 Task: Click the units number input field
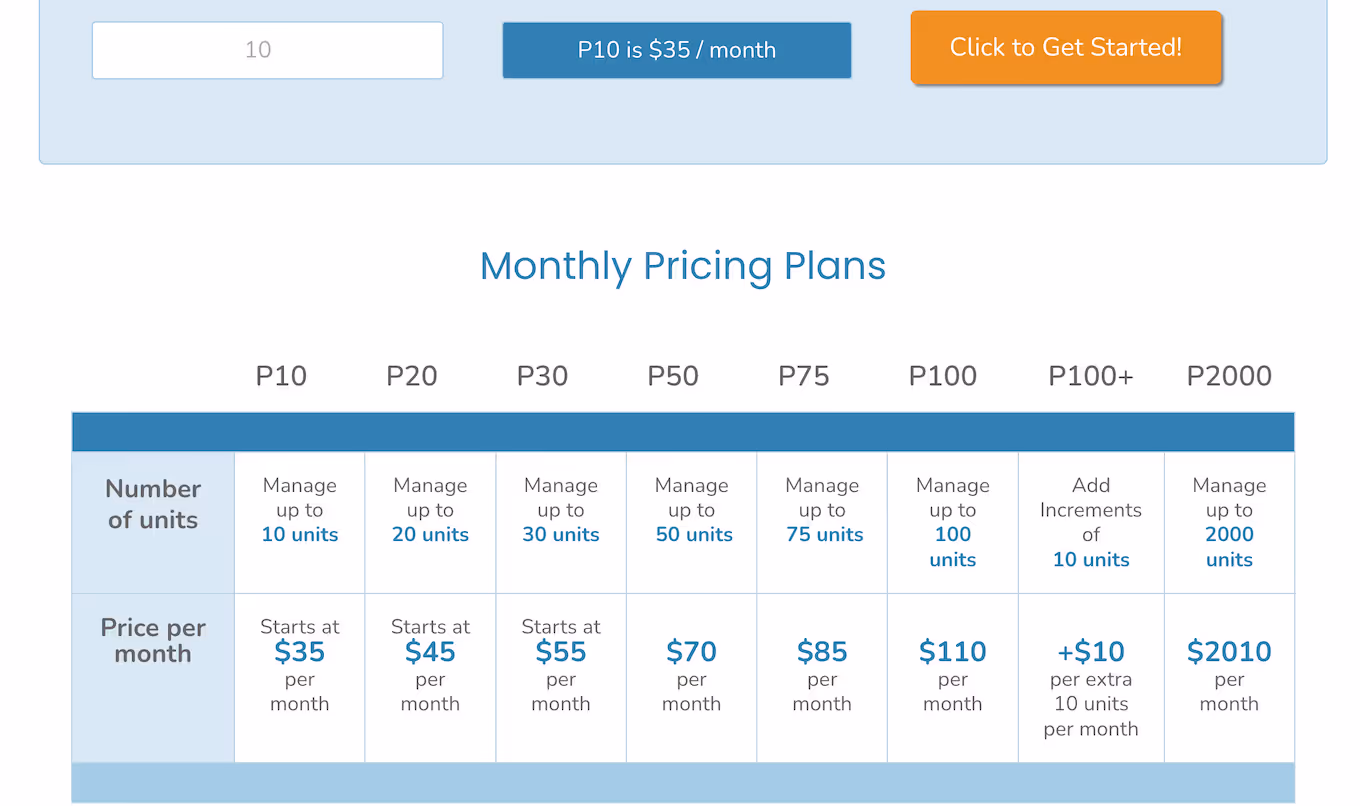coord(267,49)
